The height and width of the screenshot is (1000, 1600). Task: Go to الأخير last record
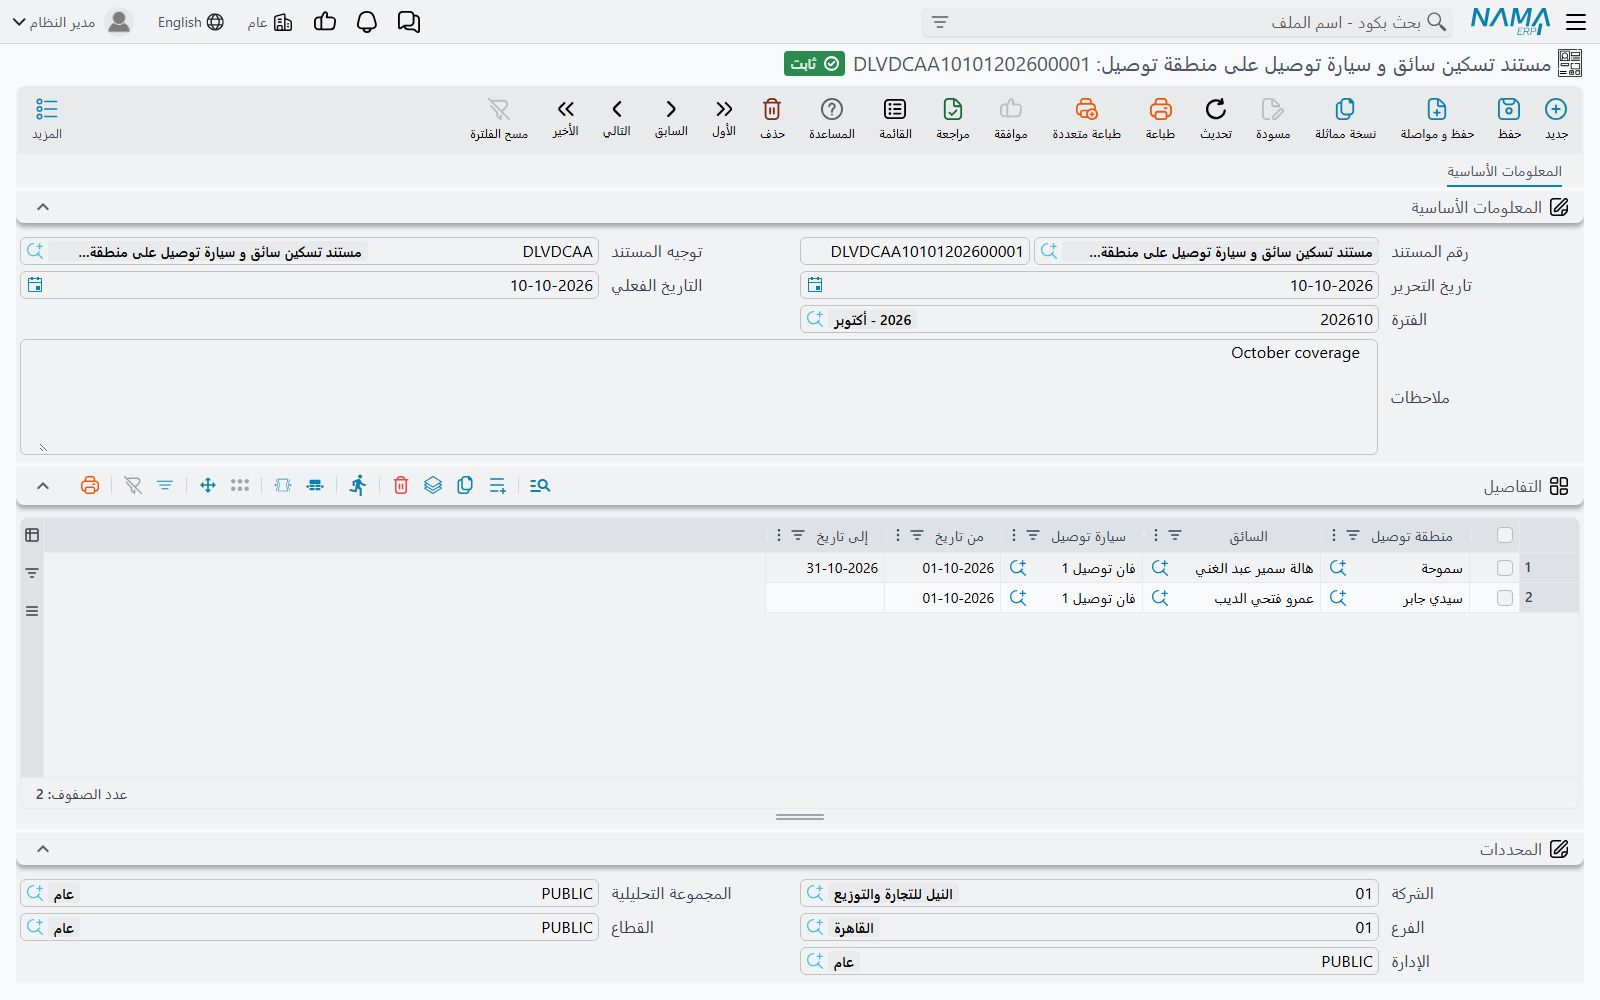(566, 109)
